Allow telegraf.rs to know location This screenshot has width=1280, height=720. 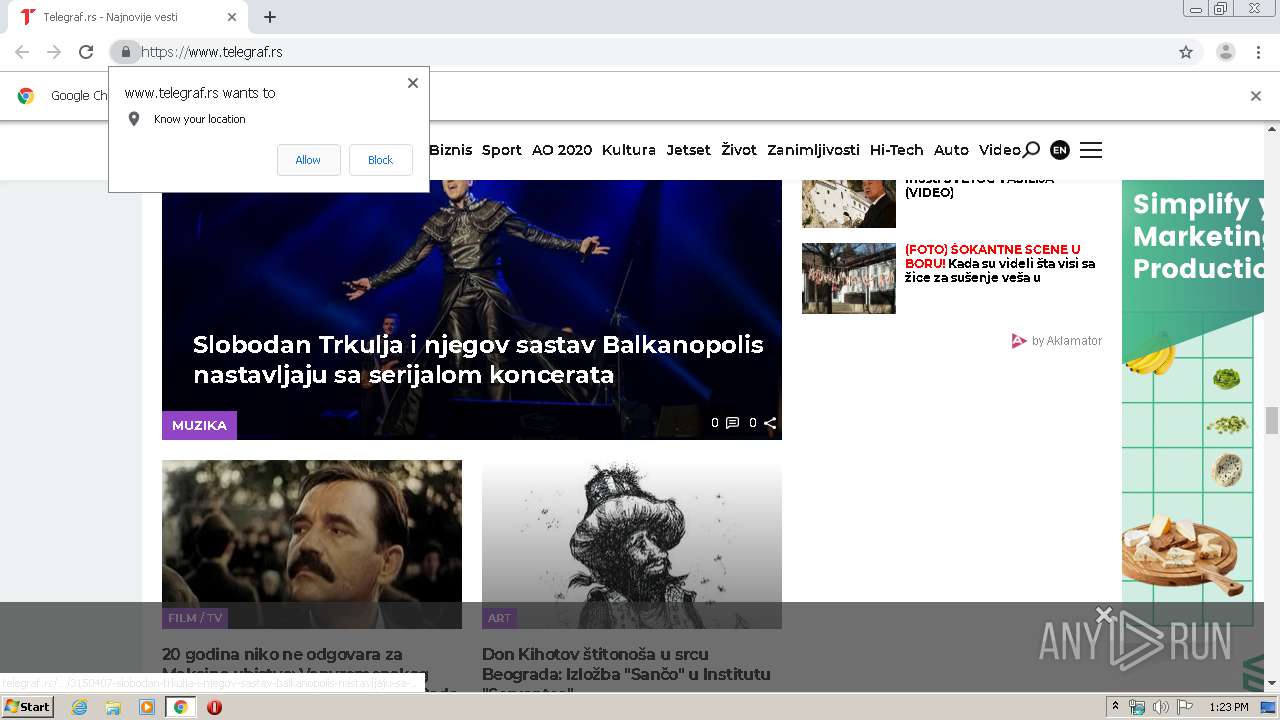308,160
